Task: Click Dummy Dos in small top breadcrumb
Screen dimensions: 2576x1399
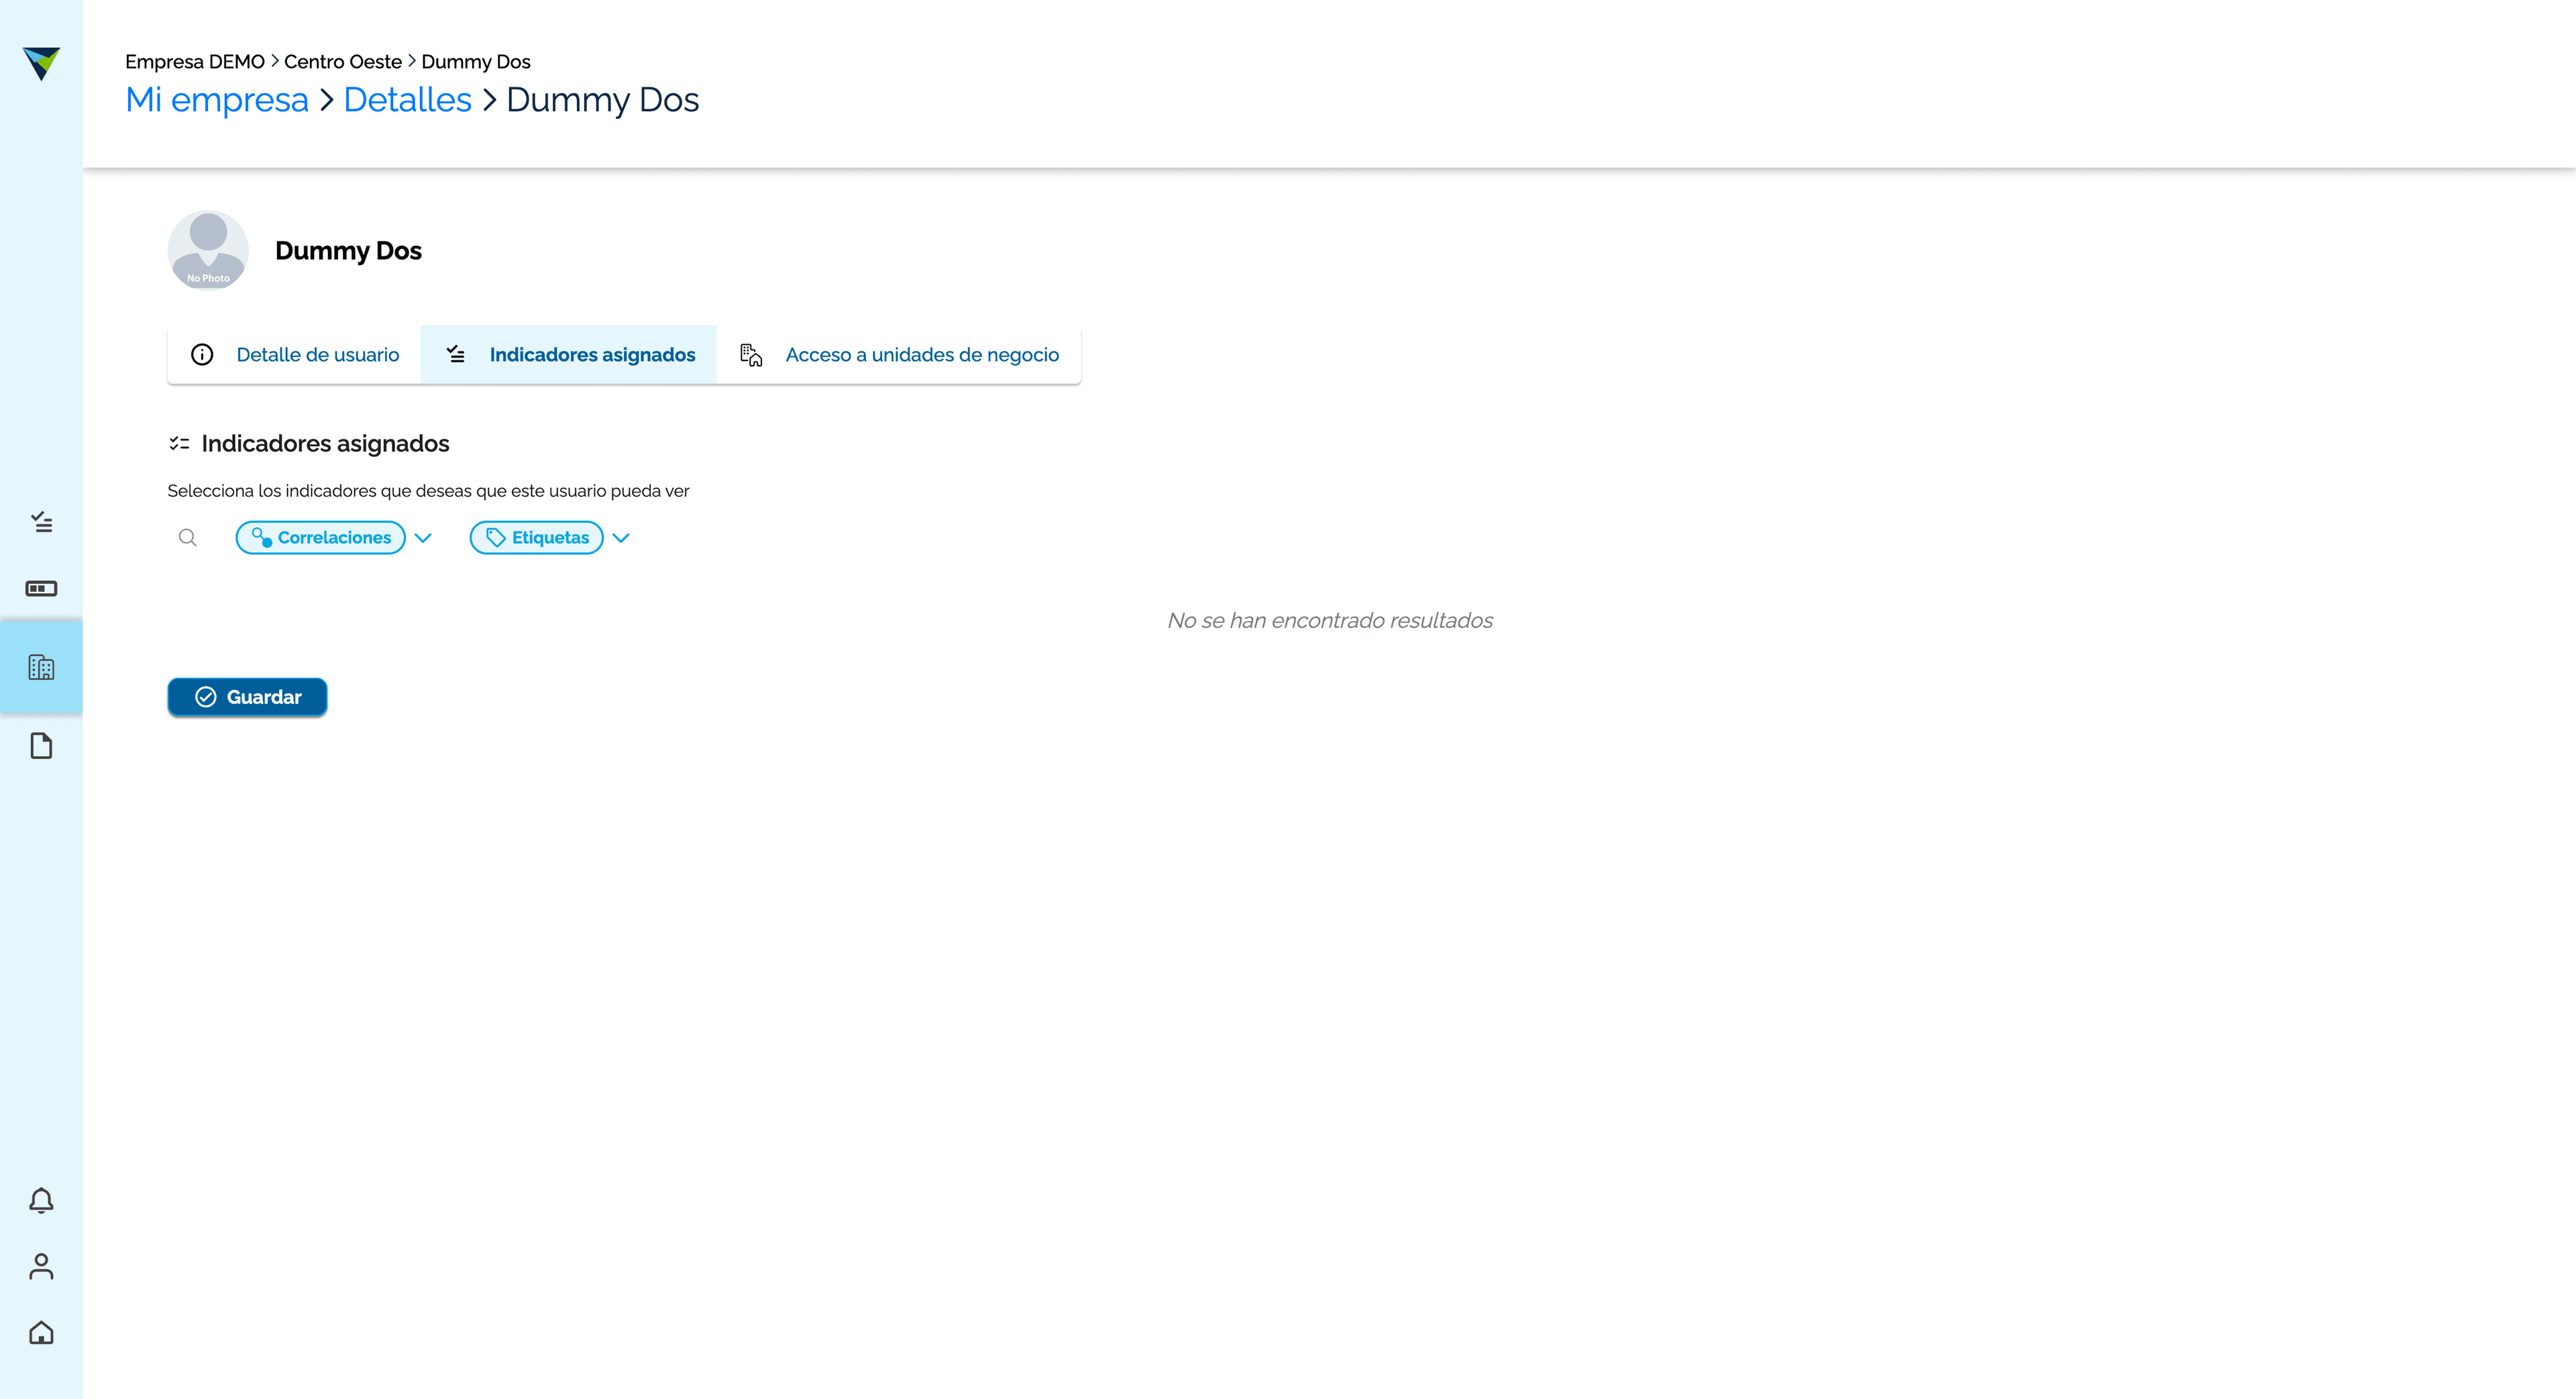Action: click(x=476, y=62)
